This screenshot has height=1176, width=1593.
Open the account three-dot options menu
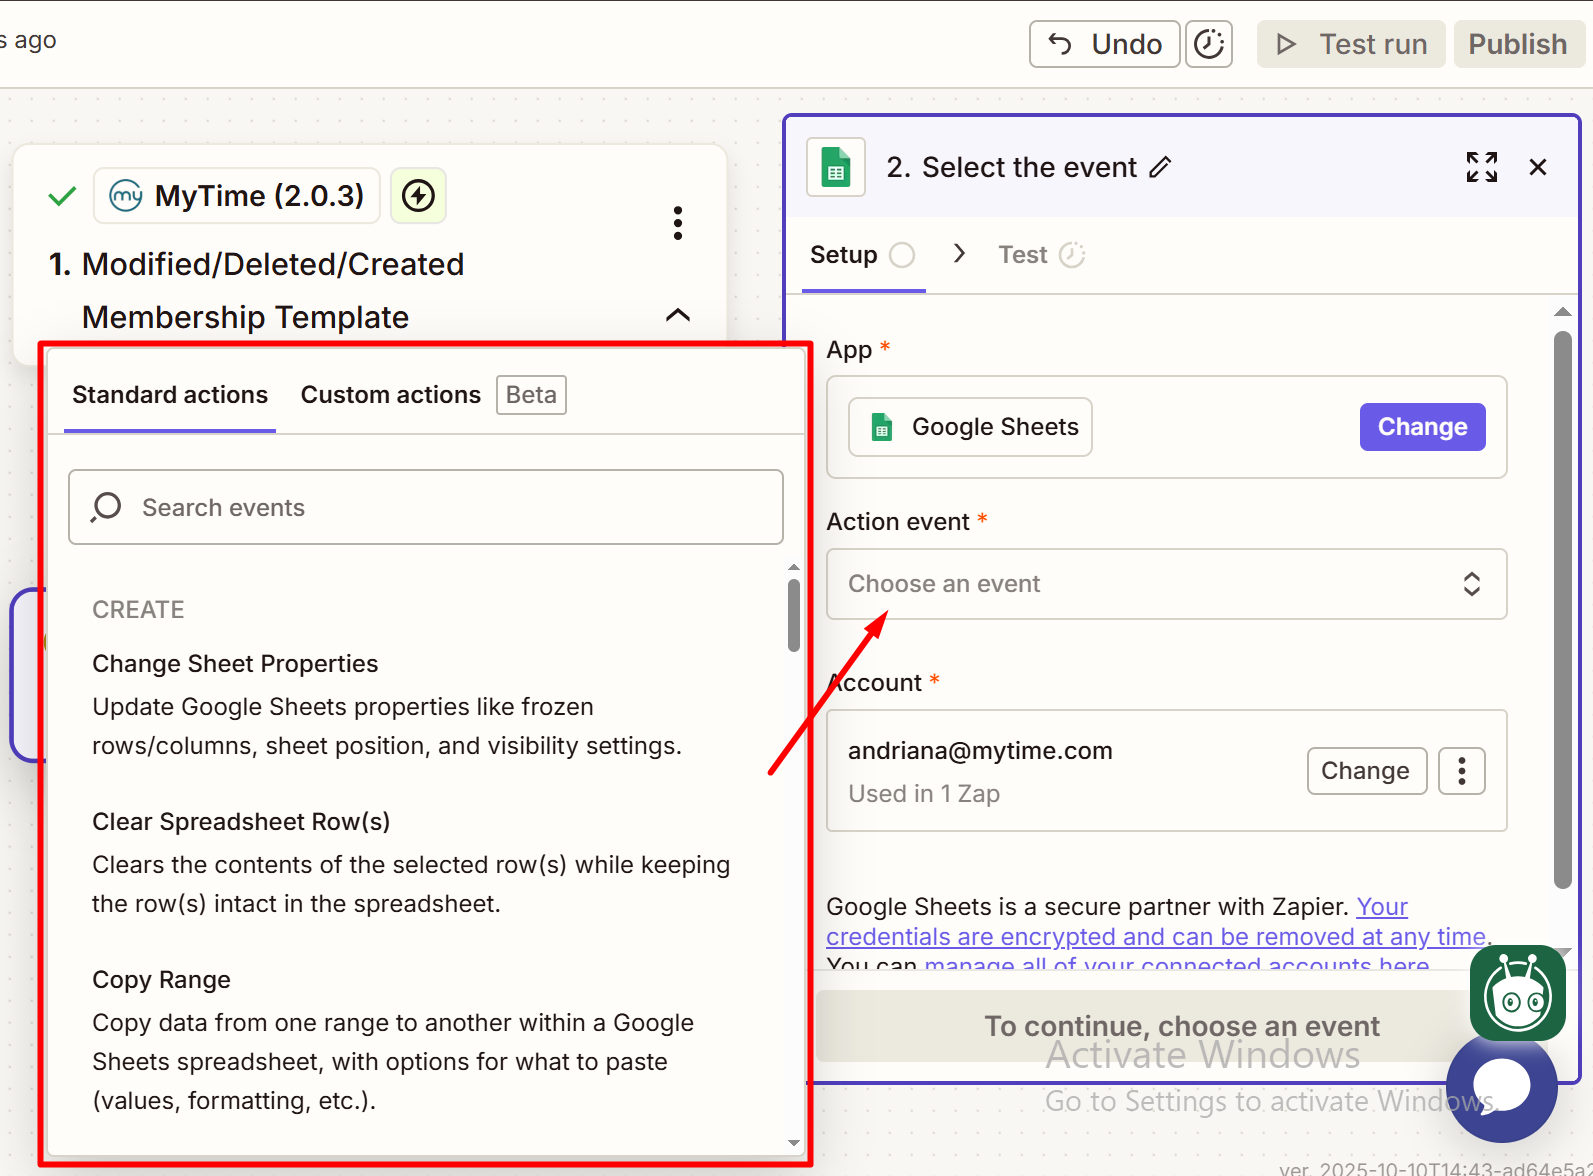(1462, 771)
